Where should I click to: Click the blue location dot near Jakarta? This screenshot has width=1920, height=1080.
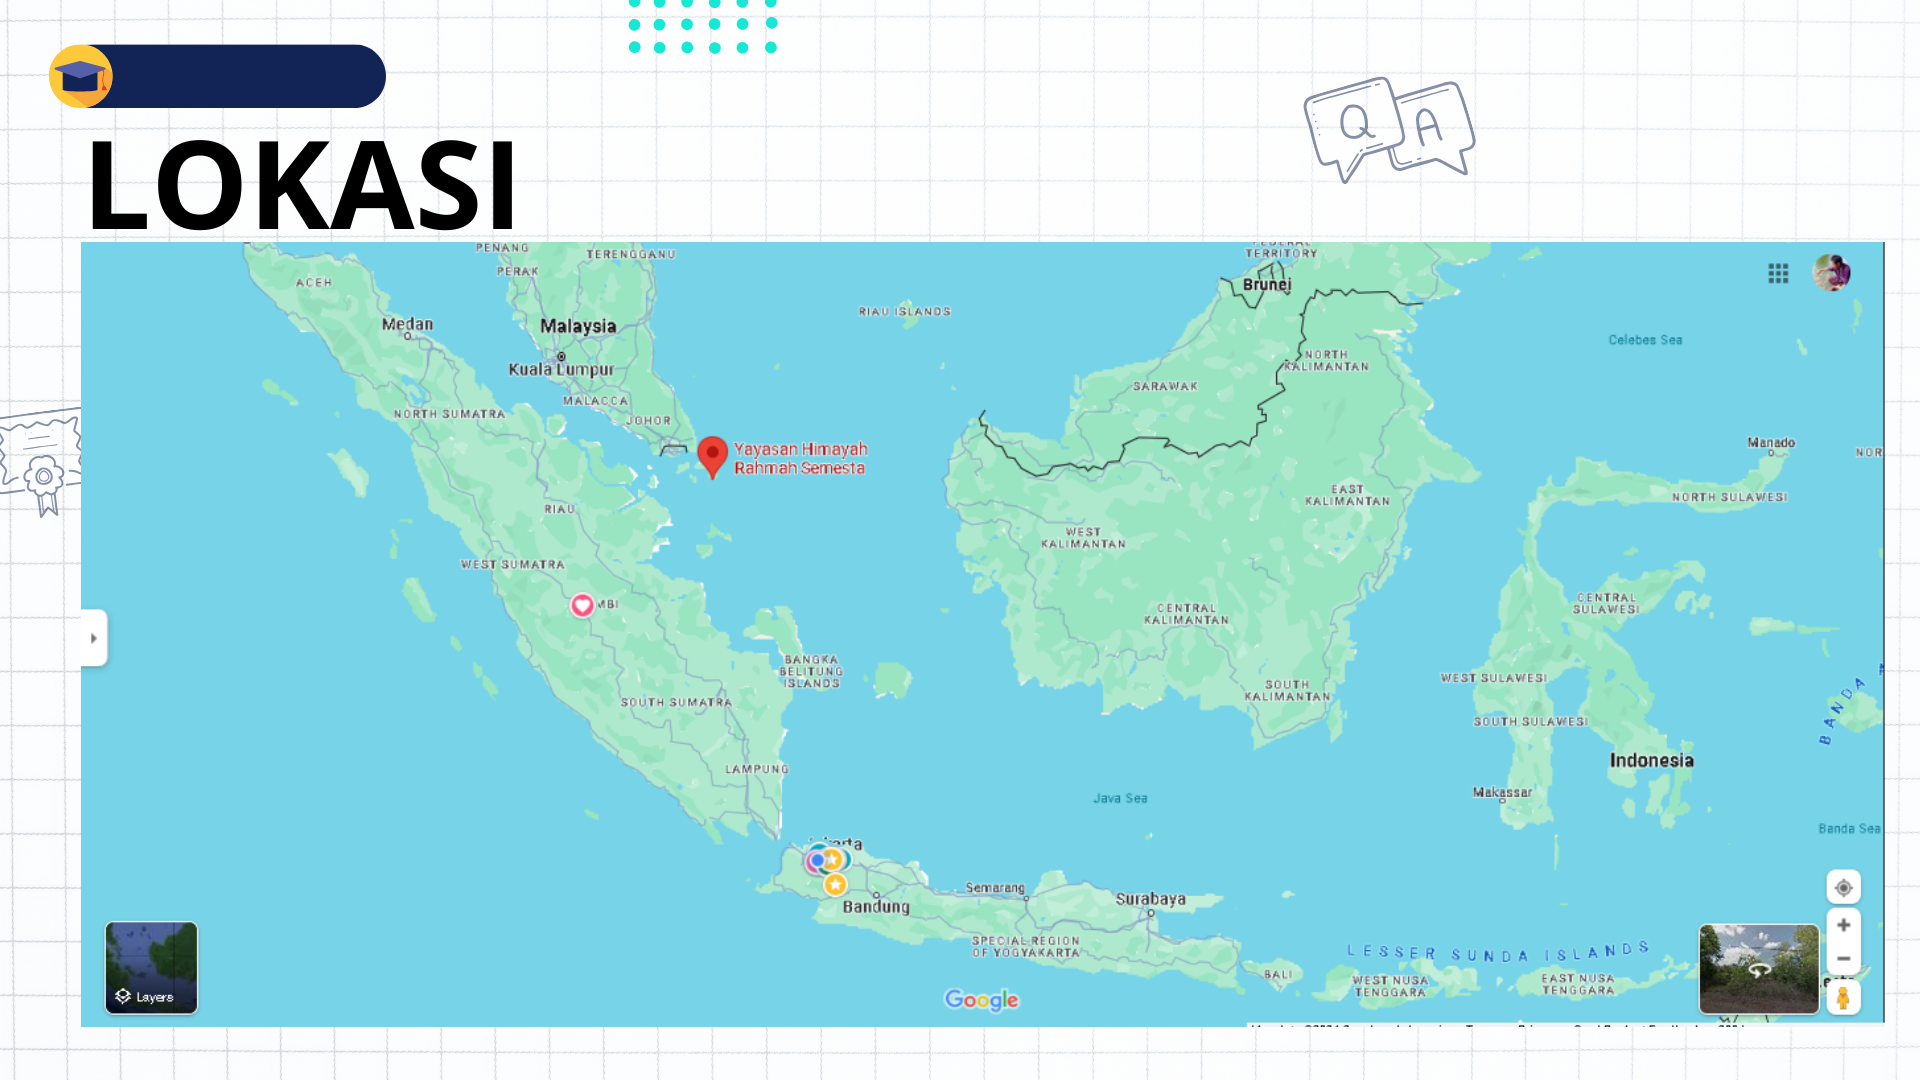[x=817, y=860]
